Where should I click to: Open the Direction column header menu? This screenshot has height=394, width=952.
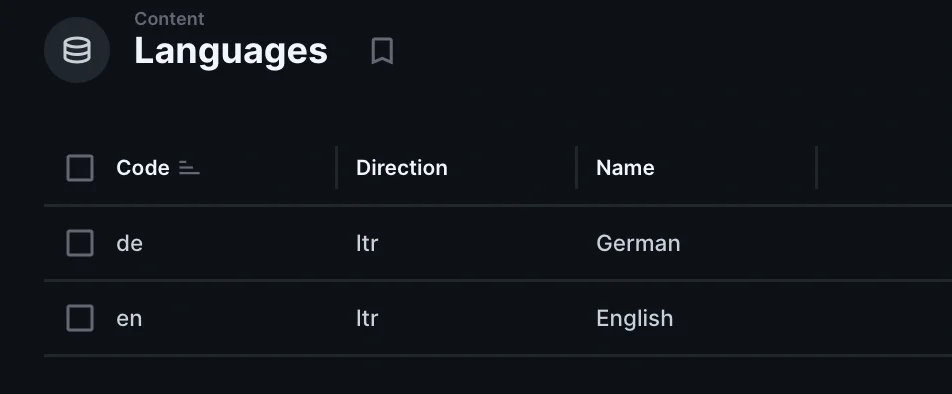pos(402,168)
